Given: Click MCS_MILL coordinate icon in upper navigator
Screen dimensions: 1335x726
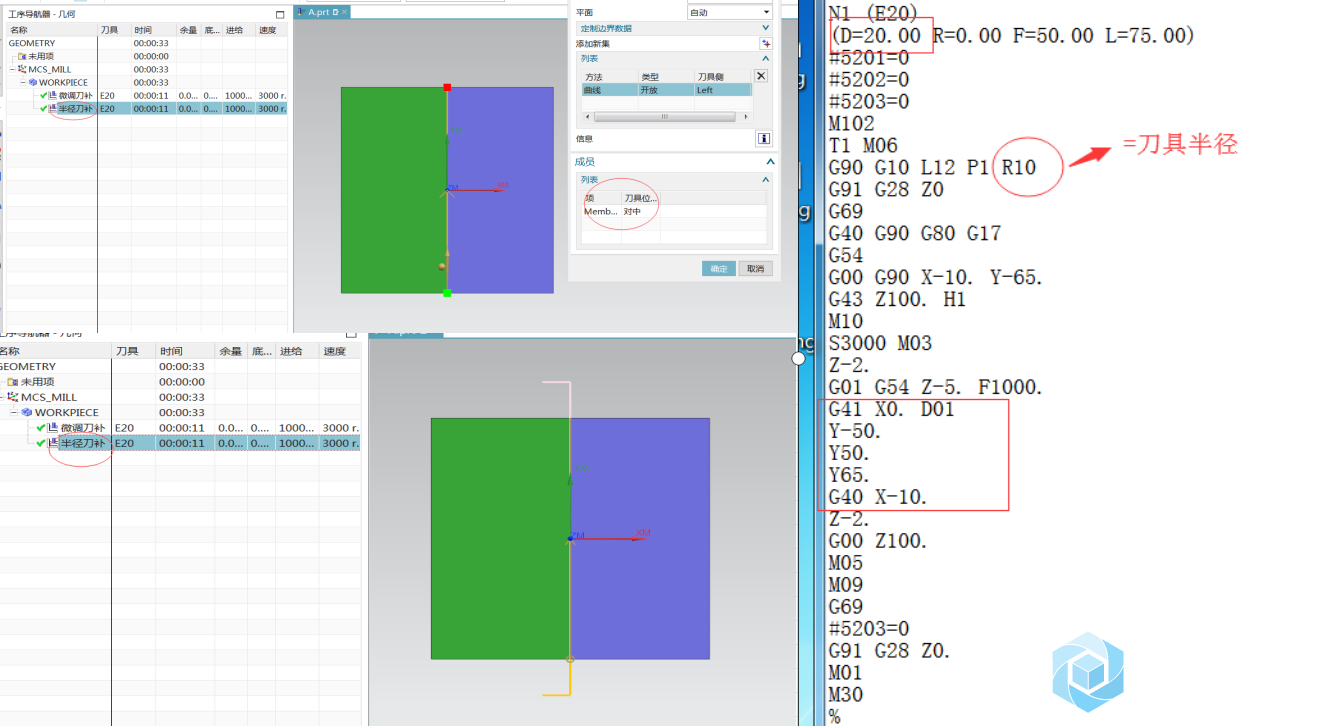Looking at the screenshot, I should click(x=22, y=69).
